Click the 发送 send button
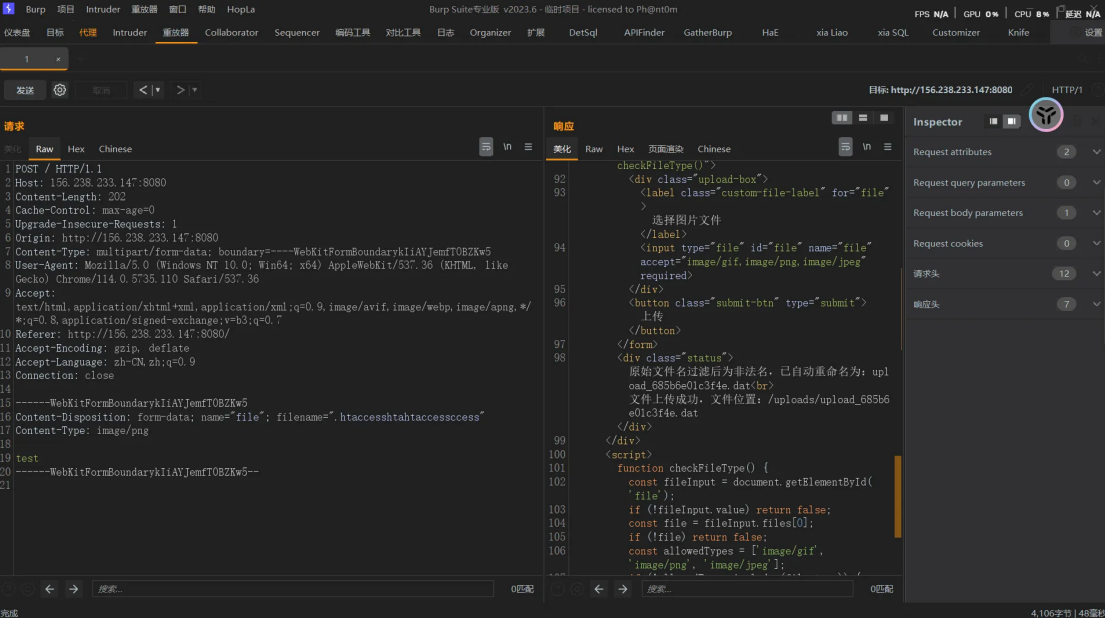 tap(25, 90)
